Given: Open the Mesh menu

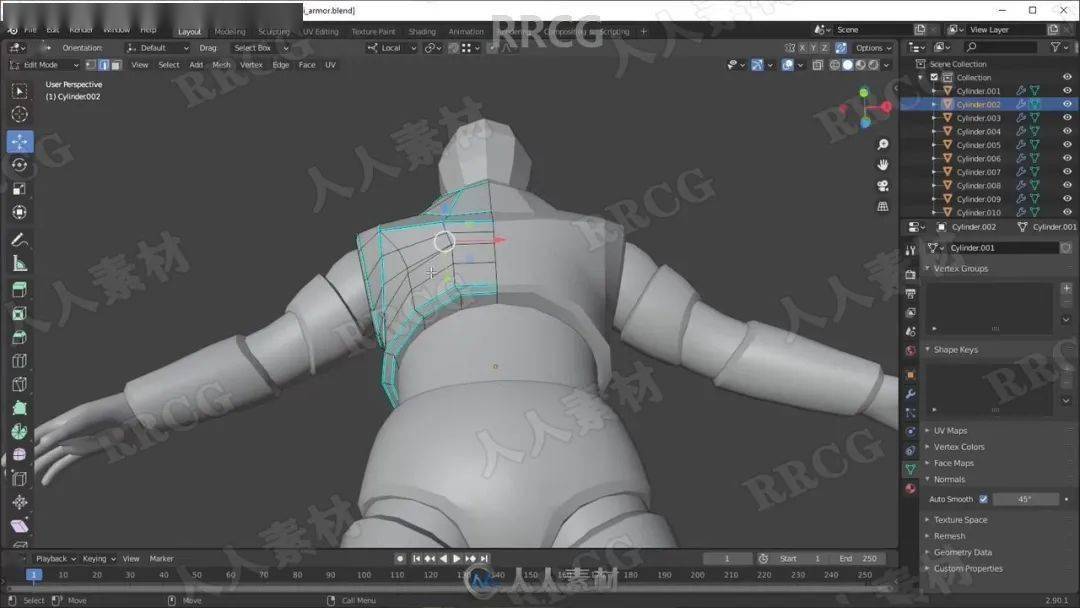Looking at the screenshot, I should [221, 65].
